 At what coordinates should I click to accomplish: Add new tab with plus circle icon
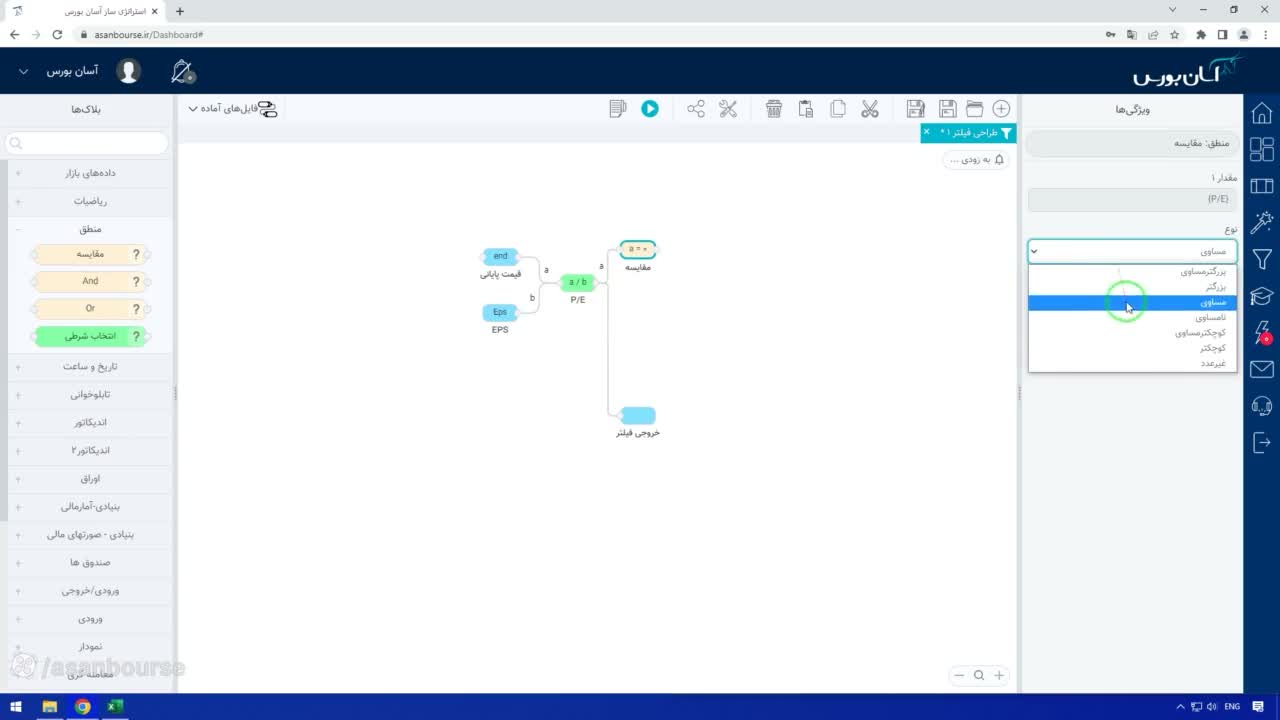(x=1001, y=109)
